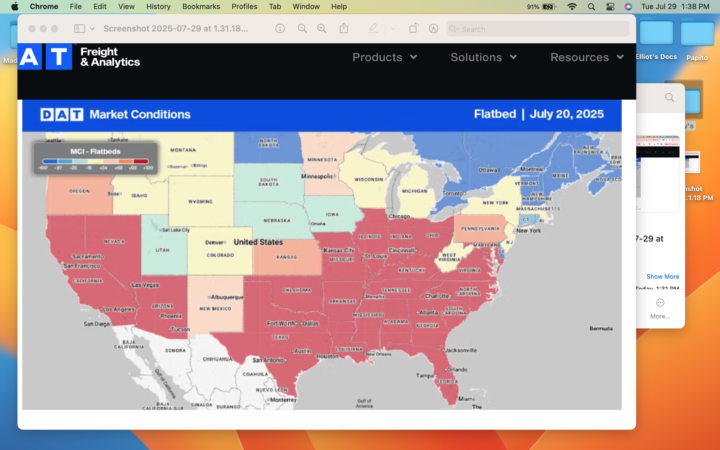Select the Elliot's Docs desktop folder
Screen dimensions: 720x450
coord(656,39)
